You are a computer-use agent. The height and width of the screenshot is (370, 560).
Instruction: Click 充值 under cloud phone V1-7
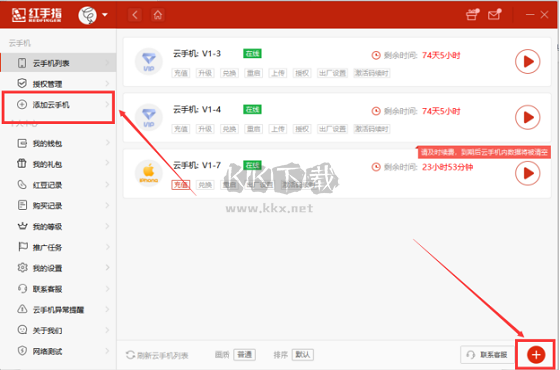click(x=181, y=185)
